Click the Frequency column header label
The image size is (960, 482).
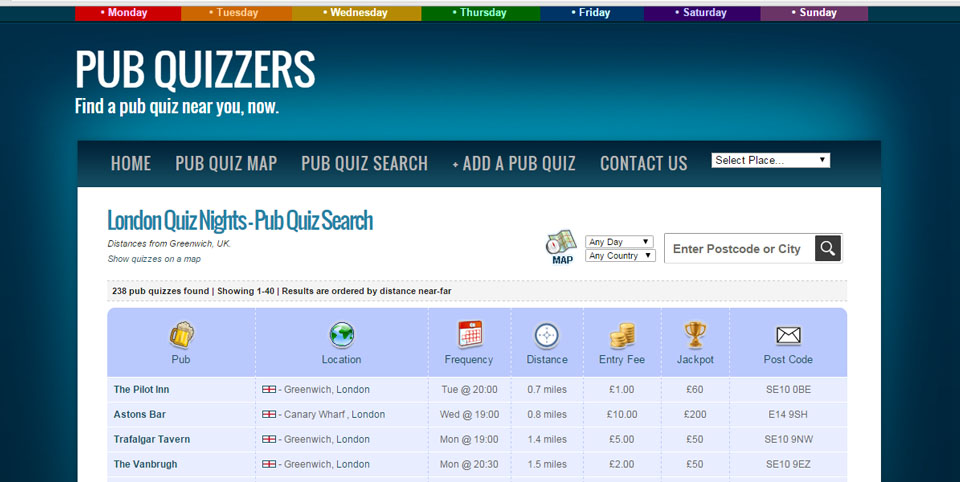coord(468,360)
